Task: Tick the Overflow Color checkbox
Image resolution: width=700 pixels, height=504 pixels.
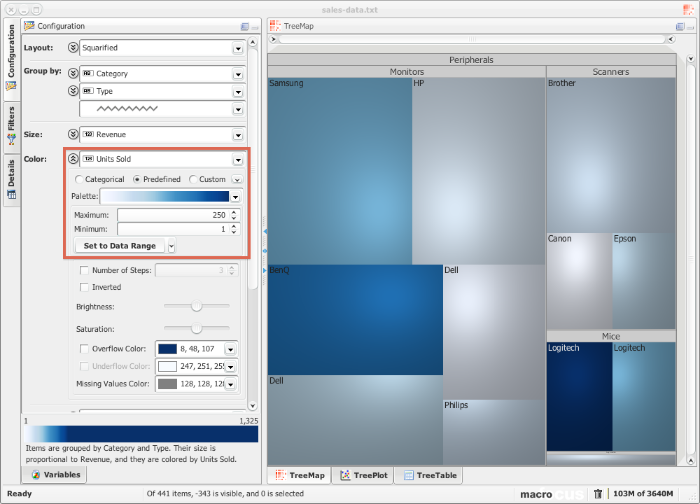Action: tap(84, 348)
